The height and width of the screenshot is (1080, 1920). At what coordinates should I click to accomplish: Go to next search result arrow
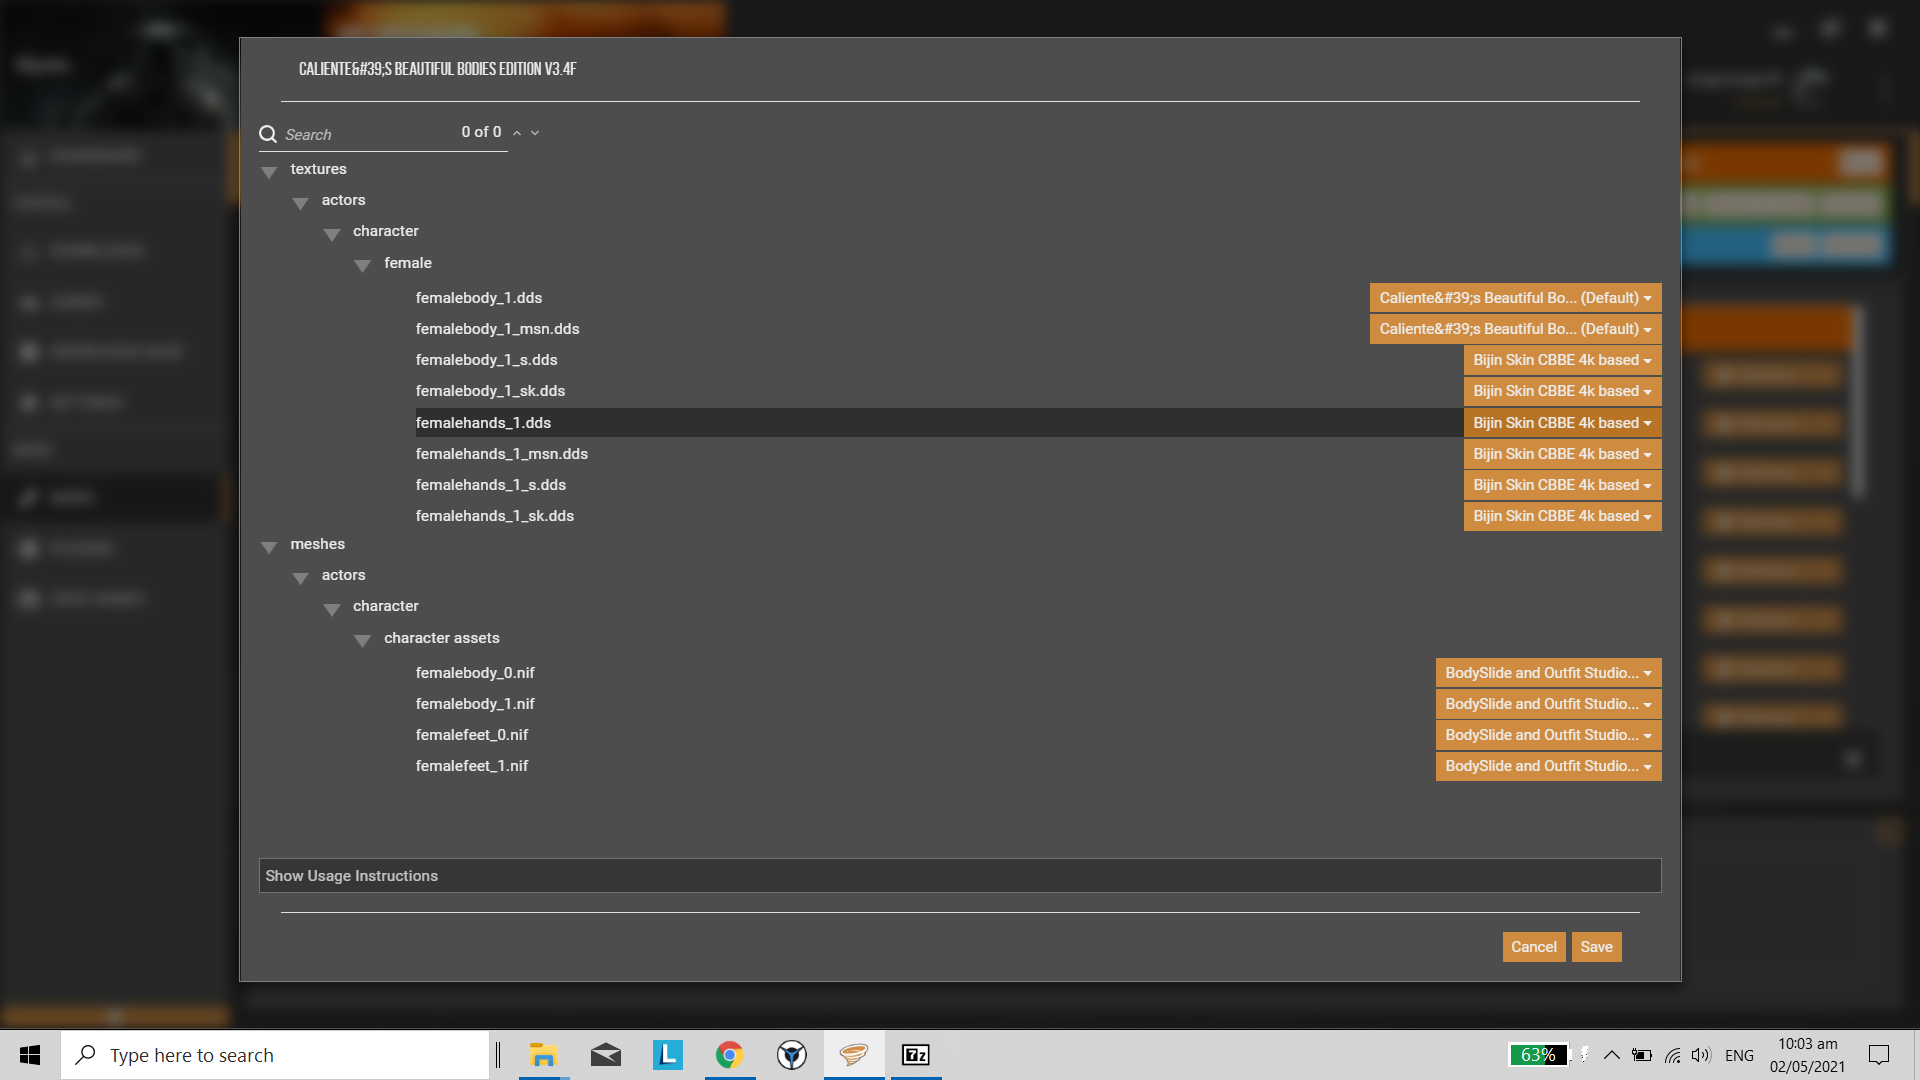tap(535, 133)
